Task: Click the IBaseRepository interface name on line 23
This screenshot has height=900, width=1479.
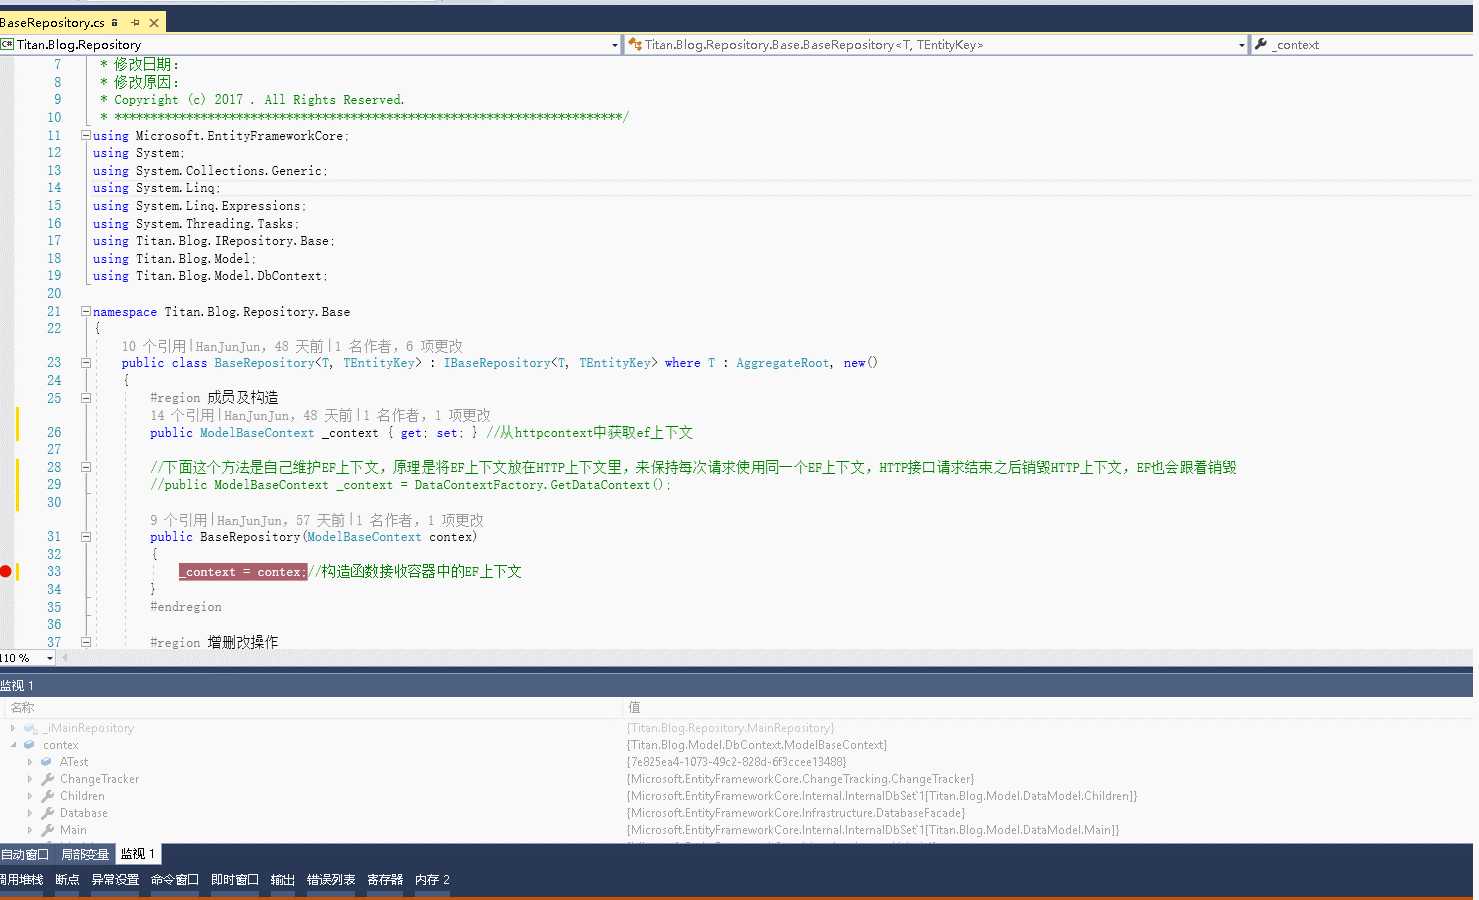Action: (x=497, y=363)
